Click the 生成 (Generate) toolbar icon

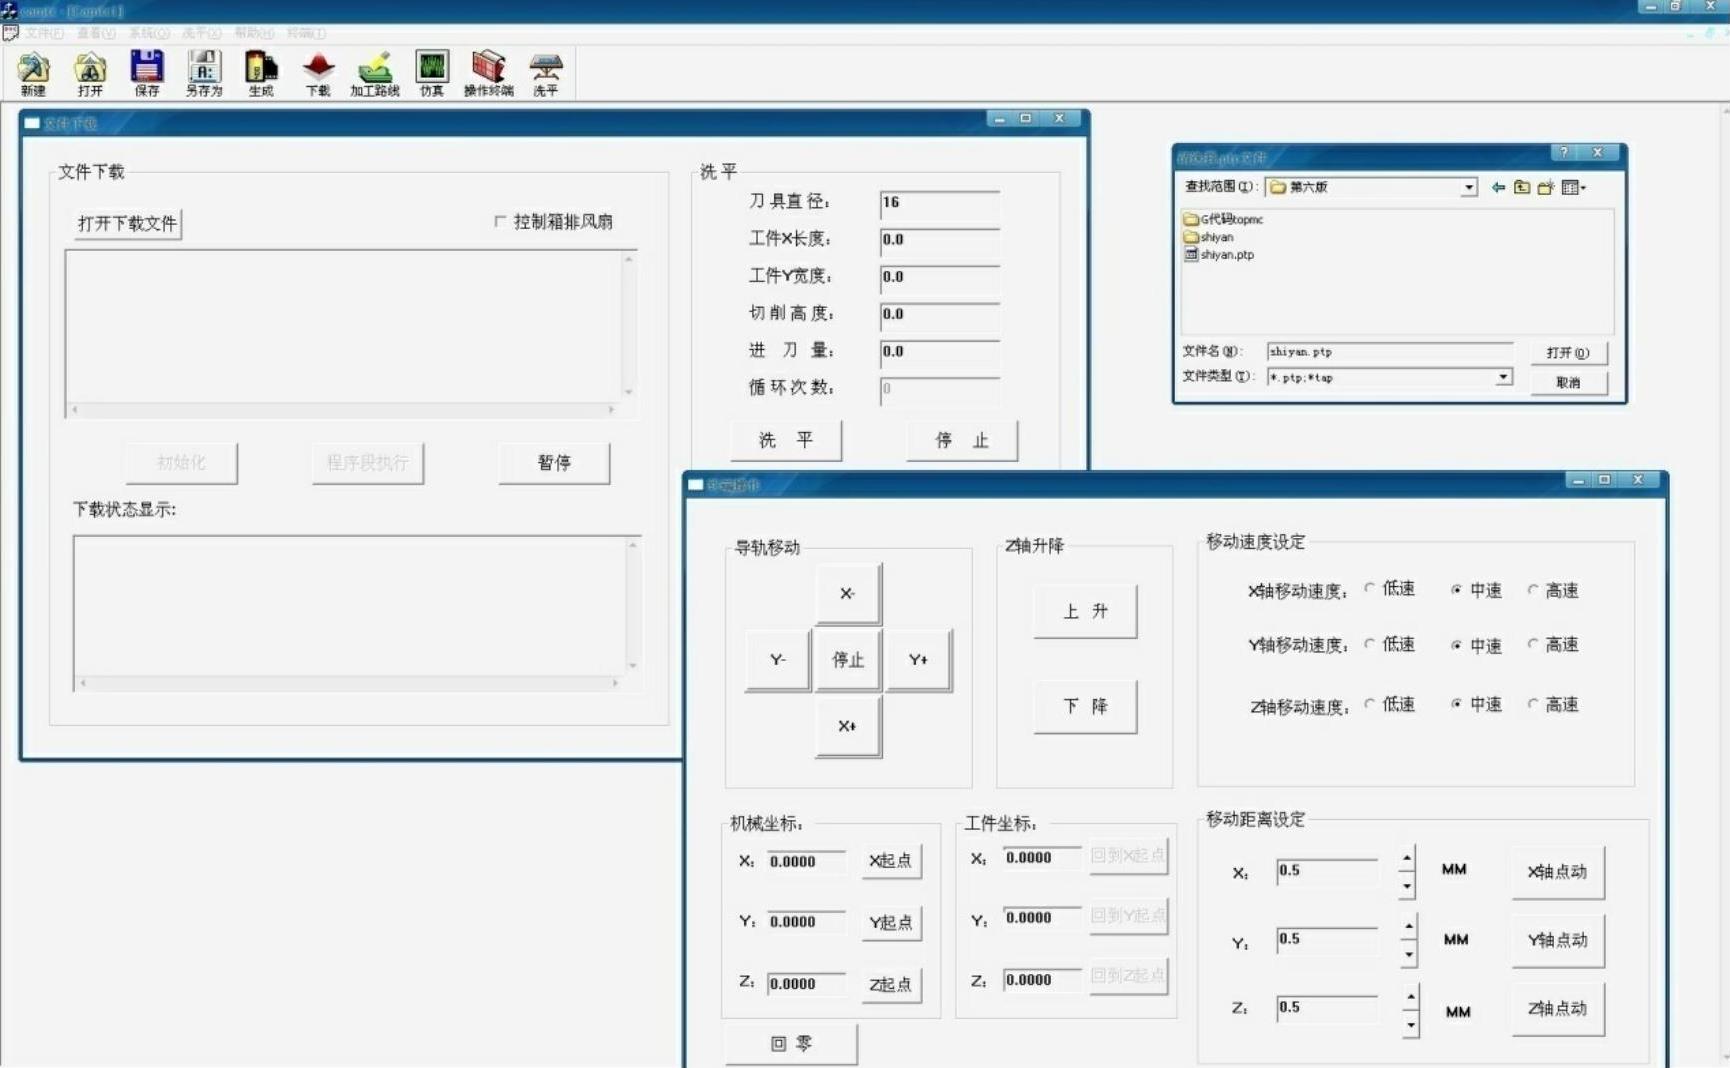(261, 73)
